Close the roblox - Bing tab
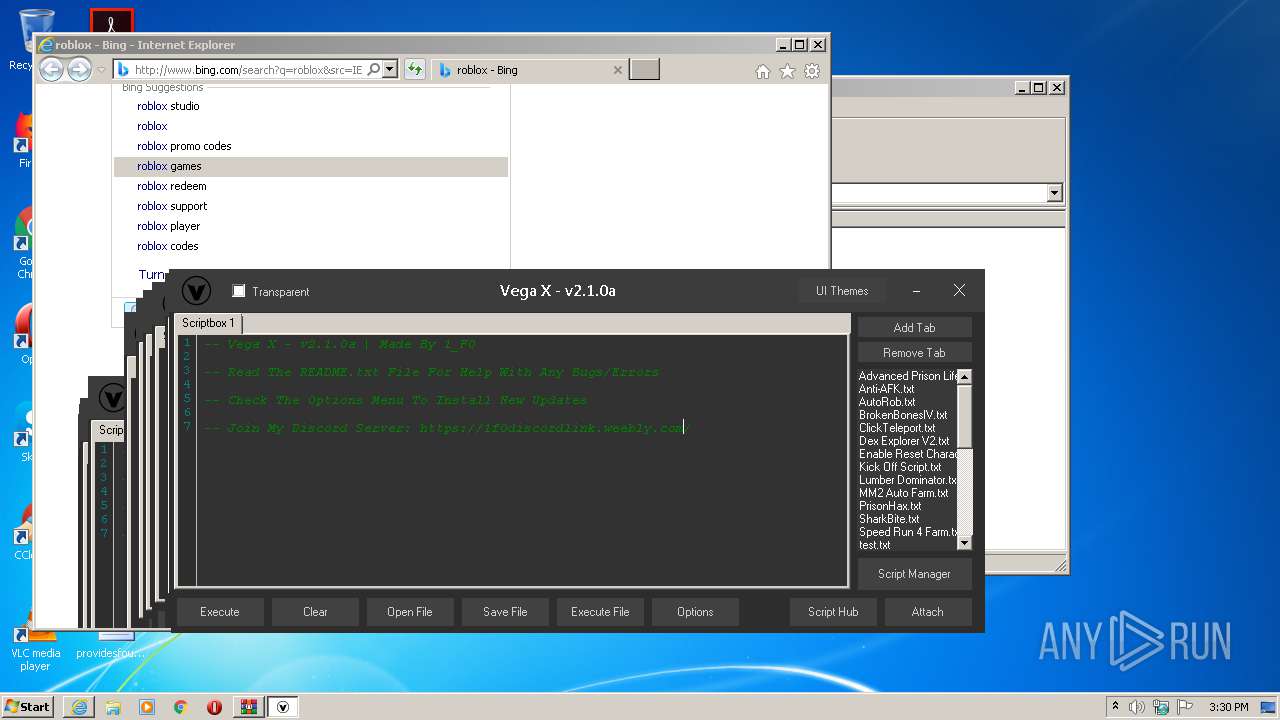This screenshot has height=720, width=1280. tap(617, 70)
